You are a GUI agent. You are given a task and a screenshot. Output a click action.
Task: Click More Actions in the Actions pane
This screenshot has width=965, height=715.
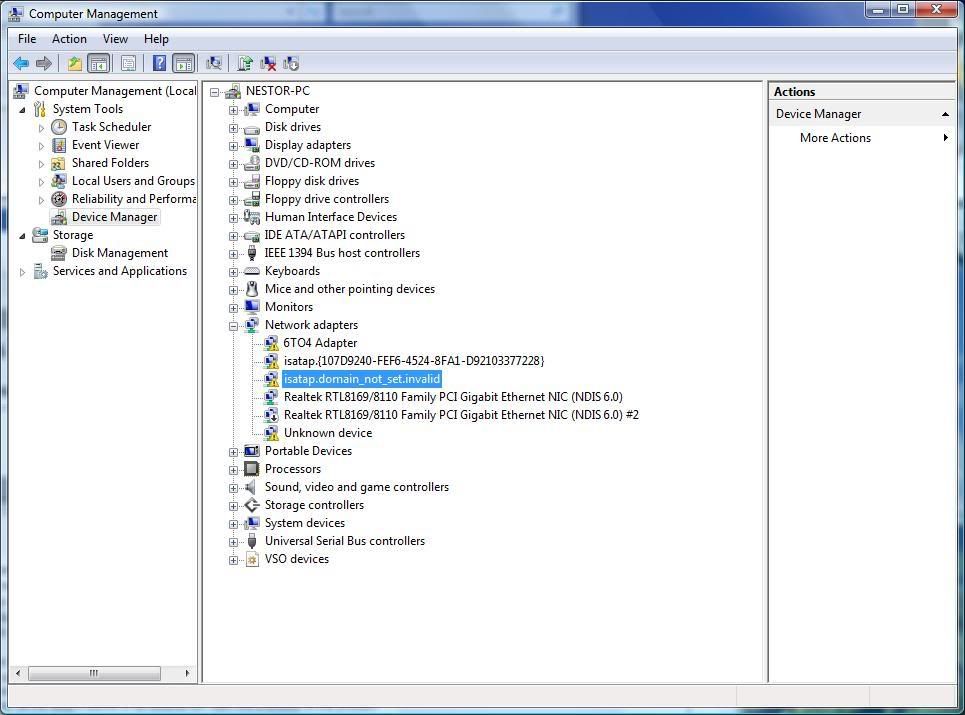click(x=835, y=138)
